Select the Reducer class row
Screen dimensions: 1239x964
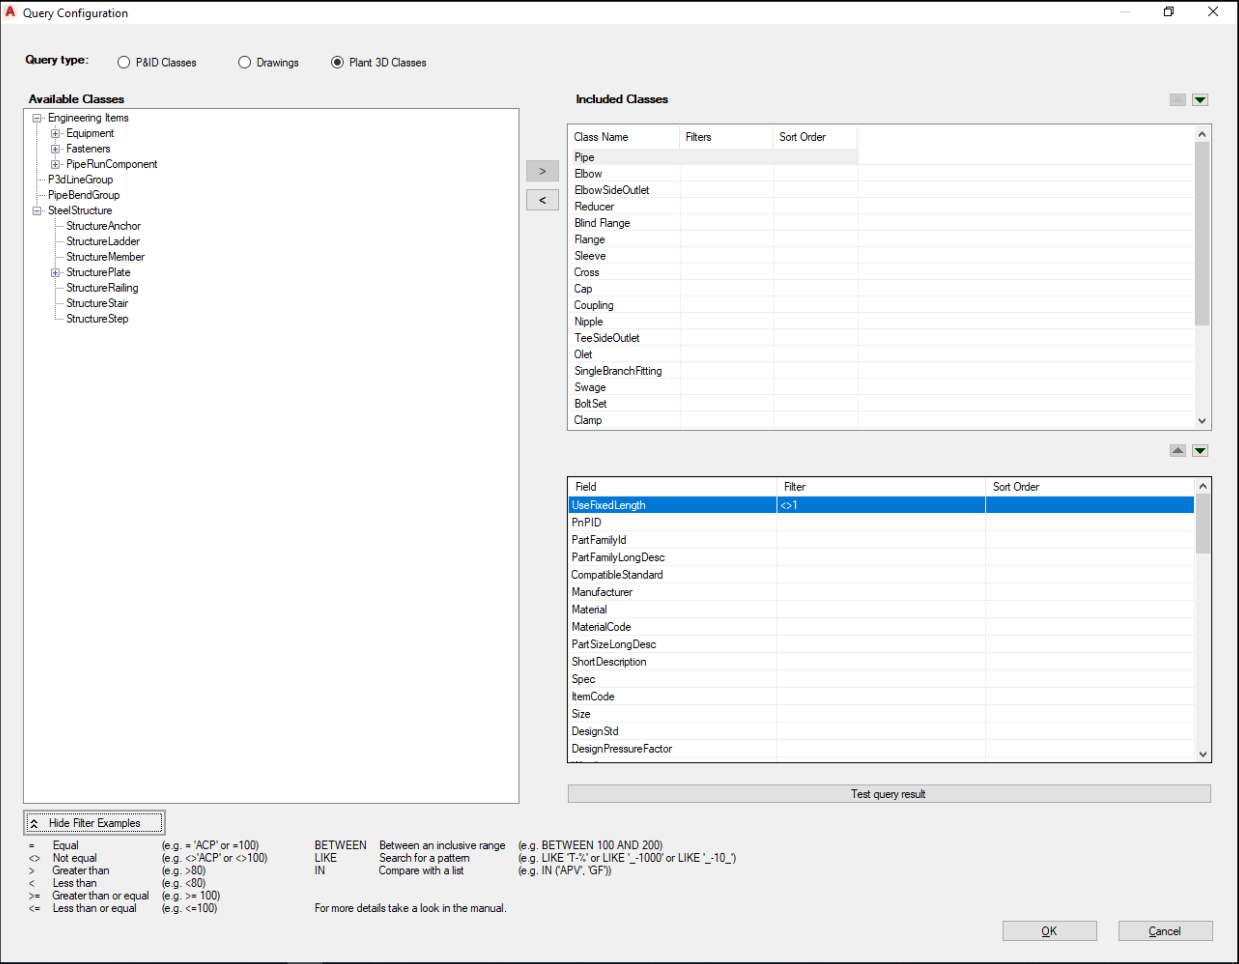coord(880,207)
